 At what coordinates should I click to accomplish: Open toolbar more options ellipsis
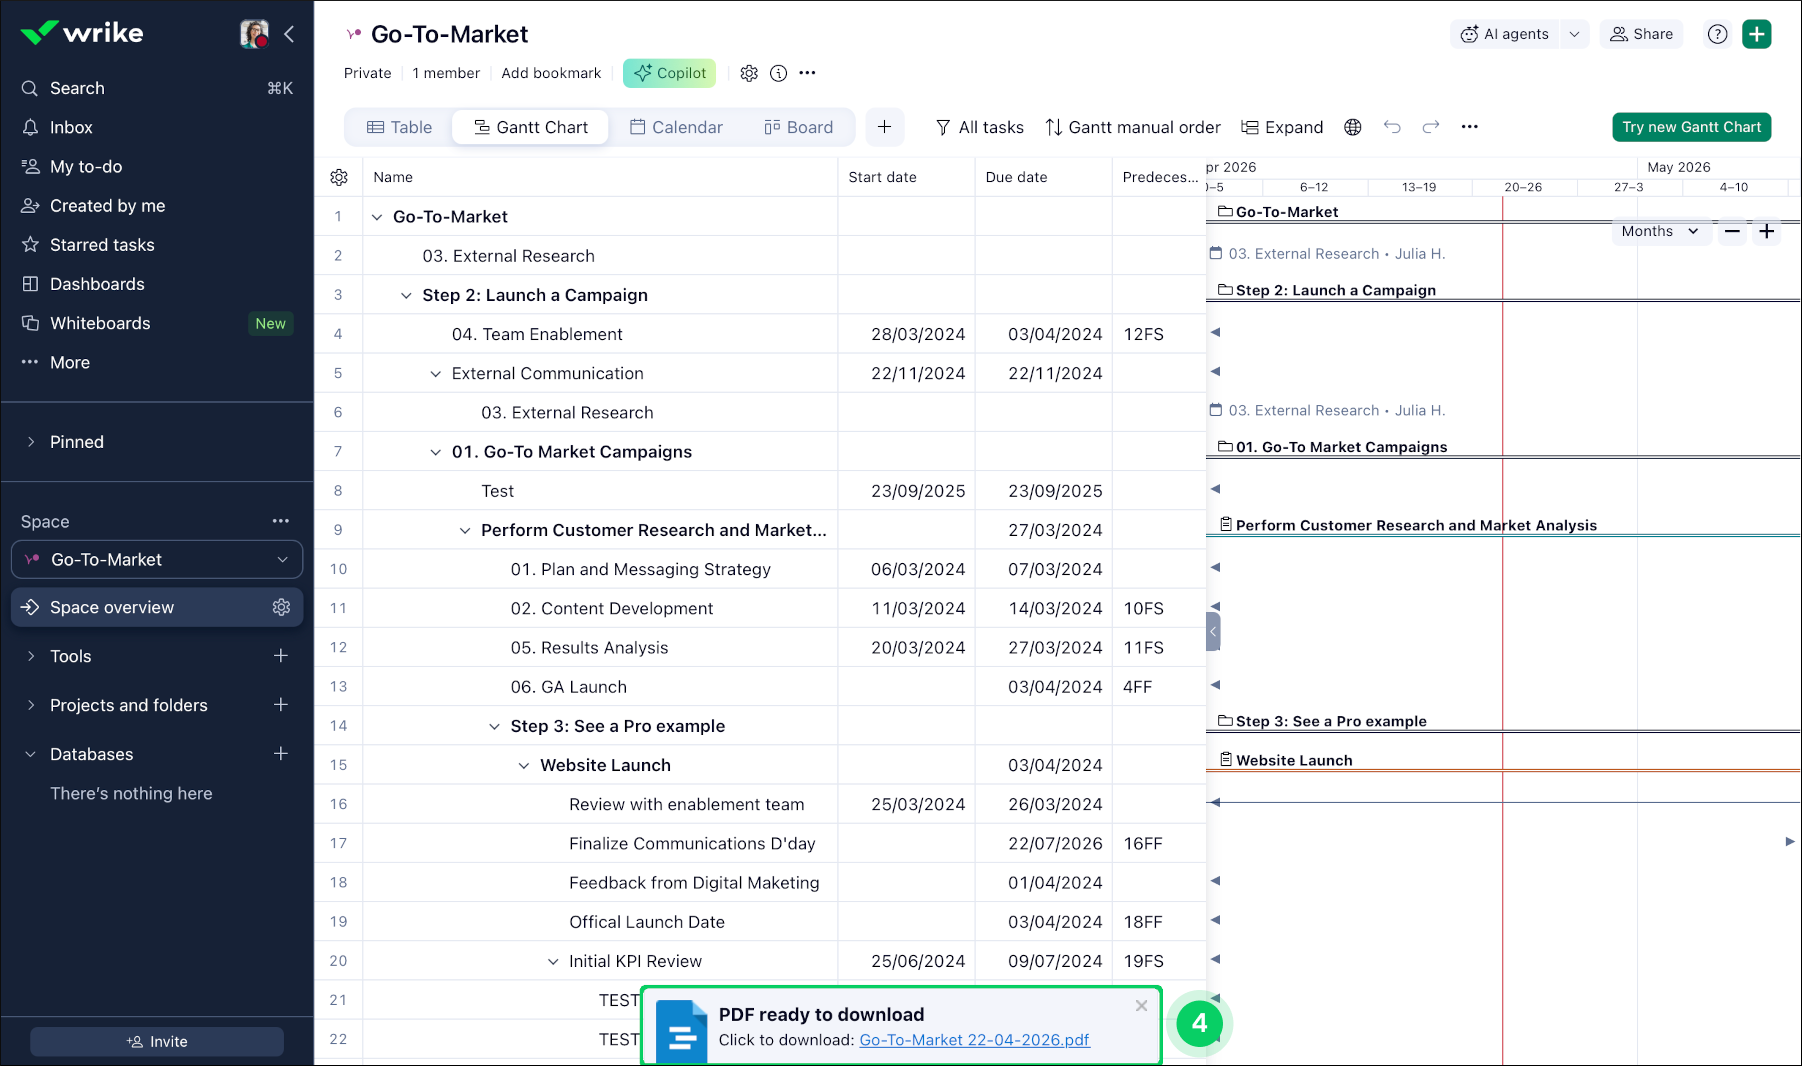click(x=1470, y=127)
